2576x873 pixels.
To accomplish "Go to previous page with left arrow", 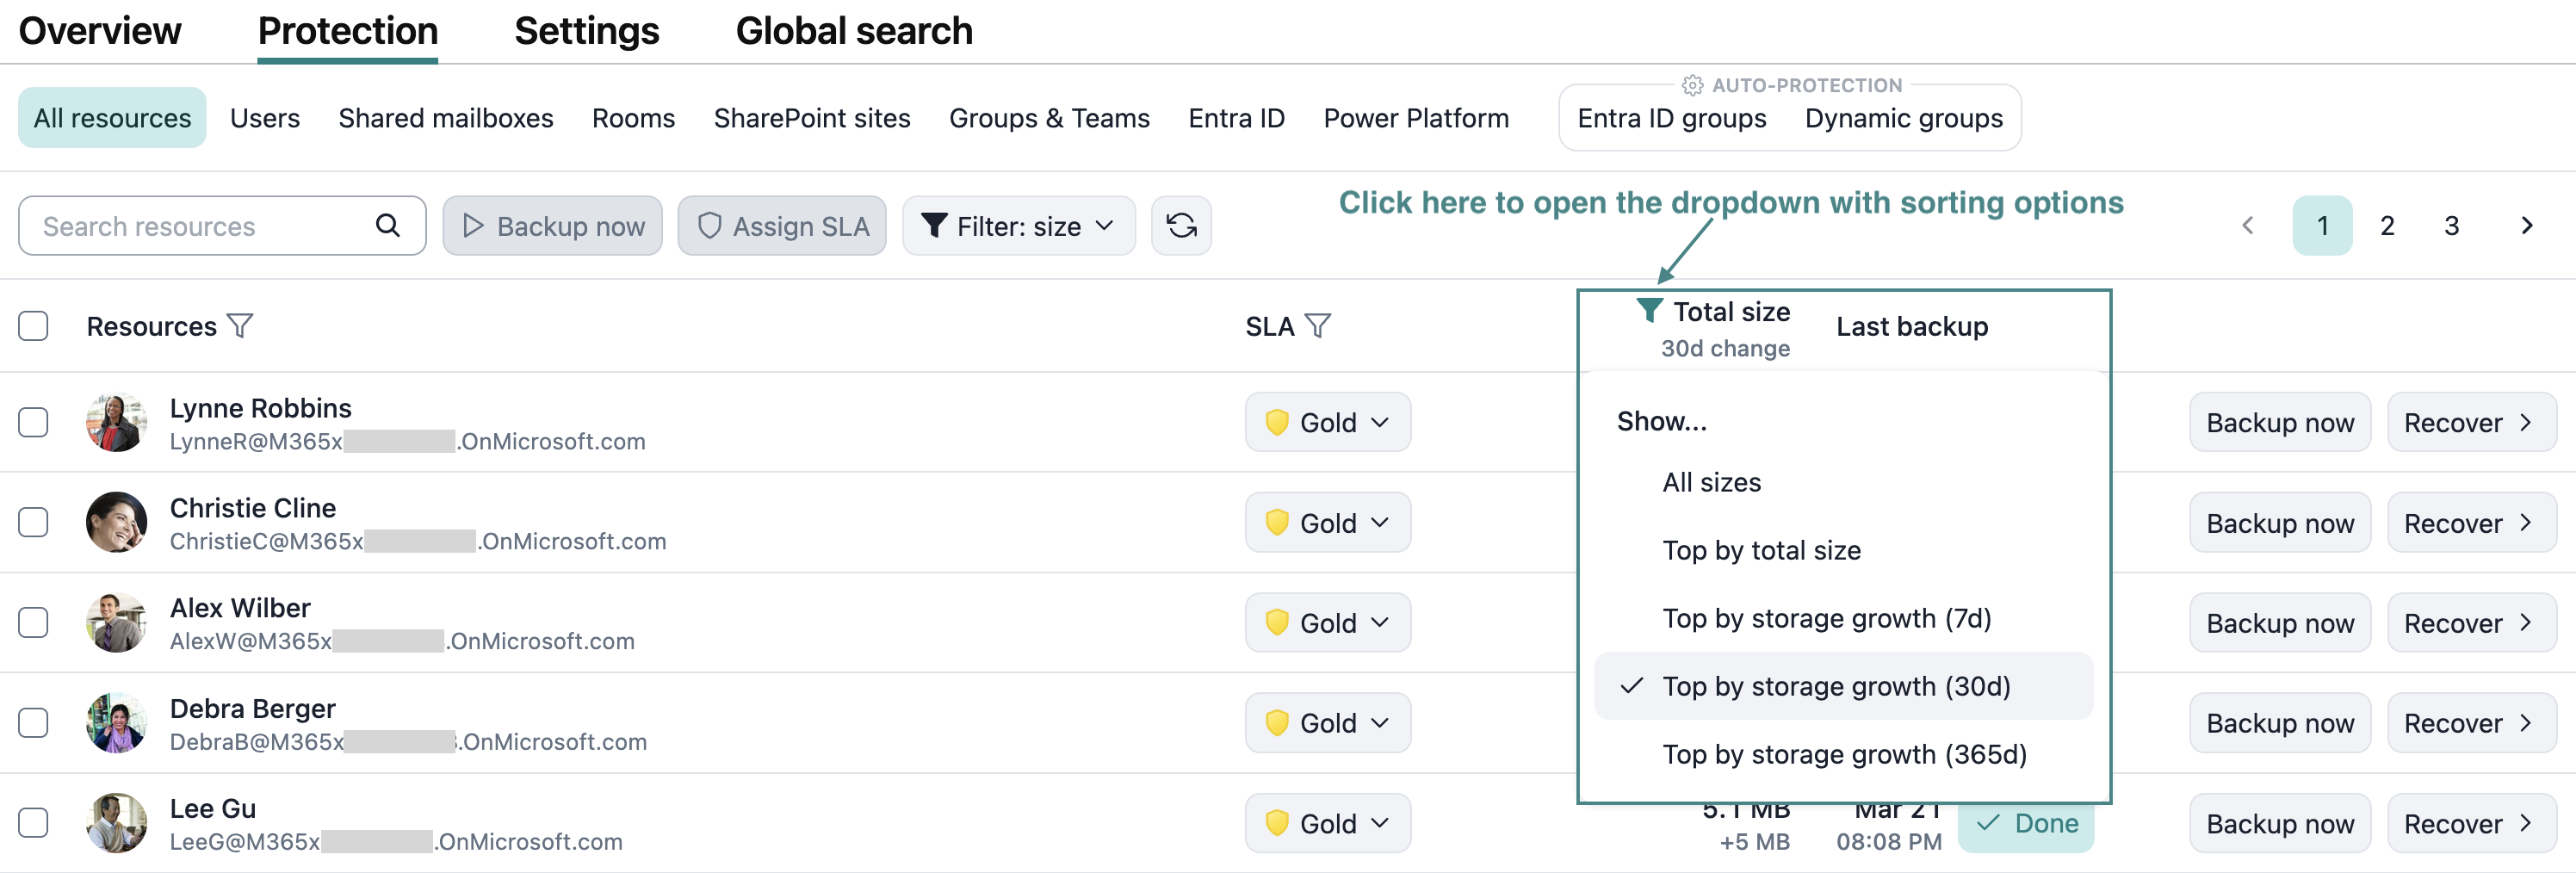I will [2248, 226].
